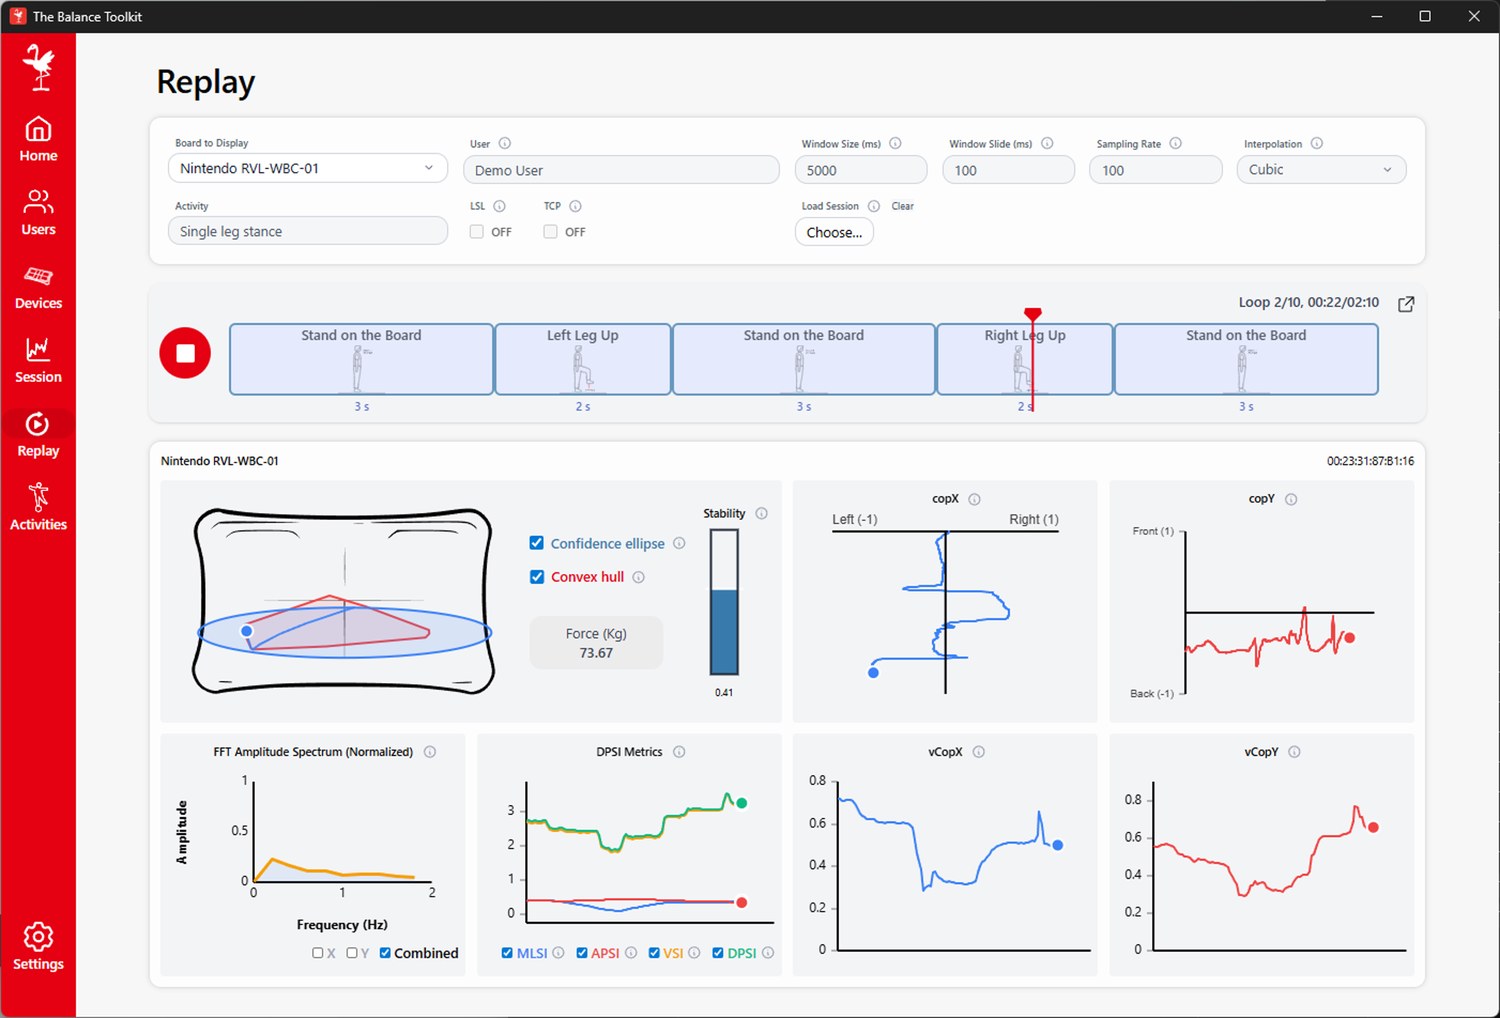Go to Home in the sidebar
Viewport: 1500px width, 1018px height.
click(38, 139)
